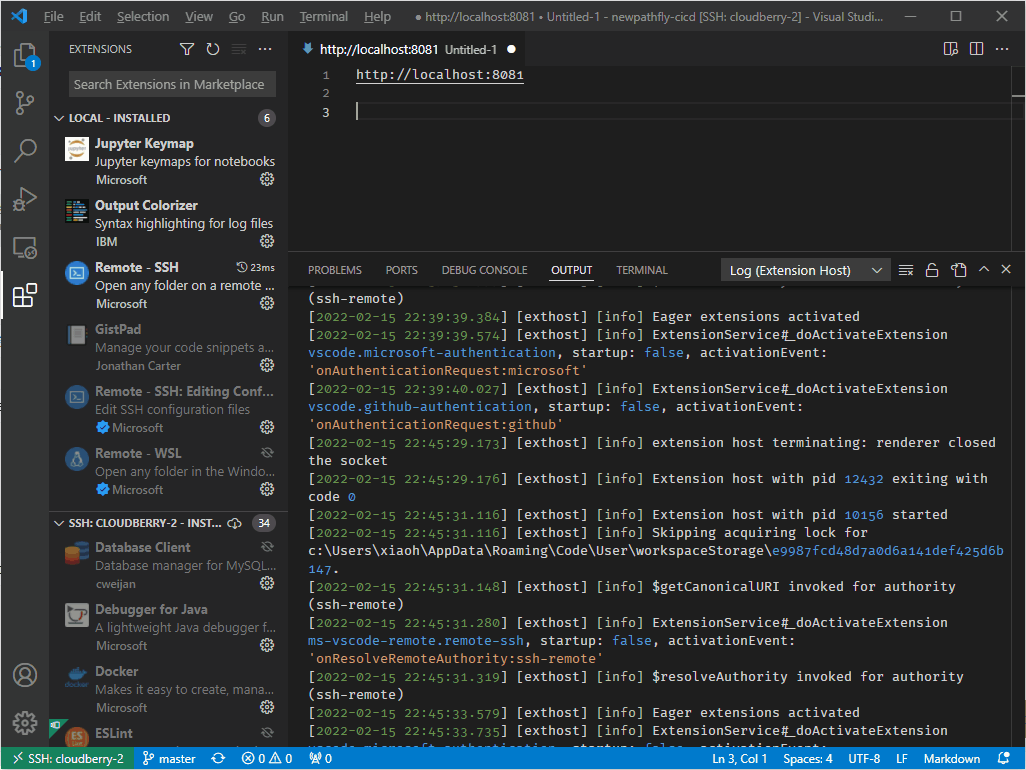Open gear for Remote - WSL extension

click(x=267, y=489)
